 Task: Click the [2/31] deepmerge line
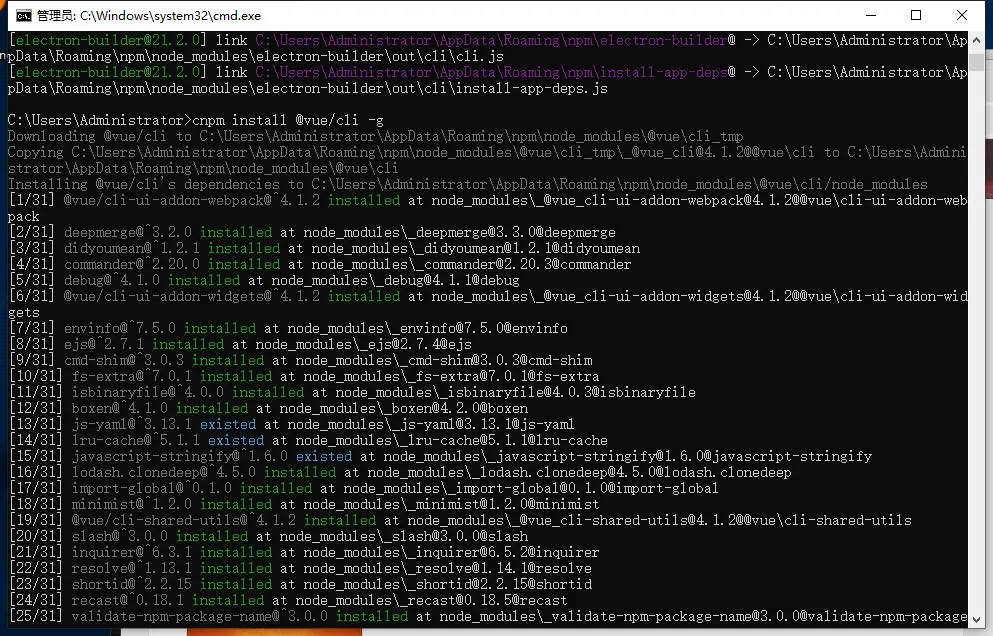[x=312, y=232]
